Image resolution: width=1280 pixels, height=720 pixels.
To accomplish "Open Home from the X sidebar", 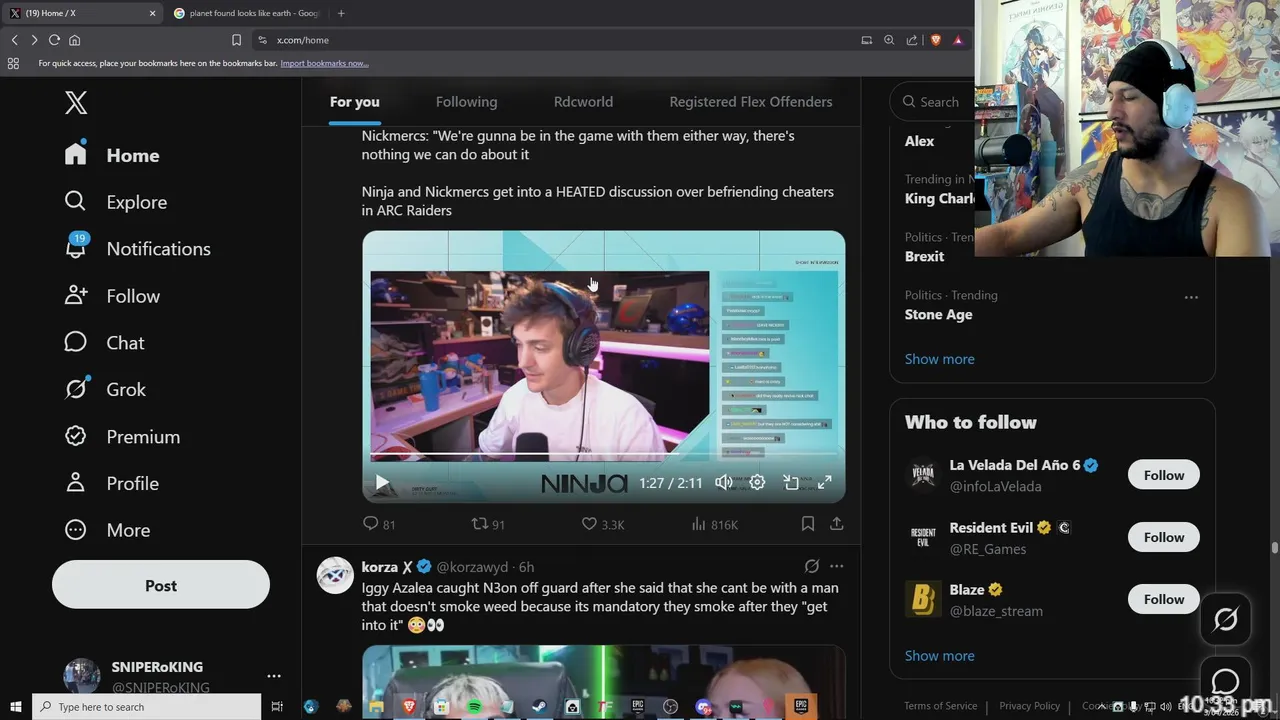I will pos(112,155).
